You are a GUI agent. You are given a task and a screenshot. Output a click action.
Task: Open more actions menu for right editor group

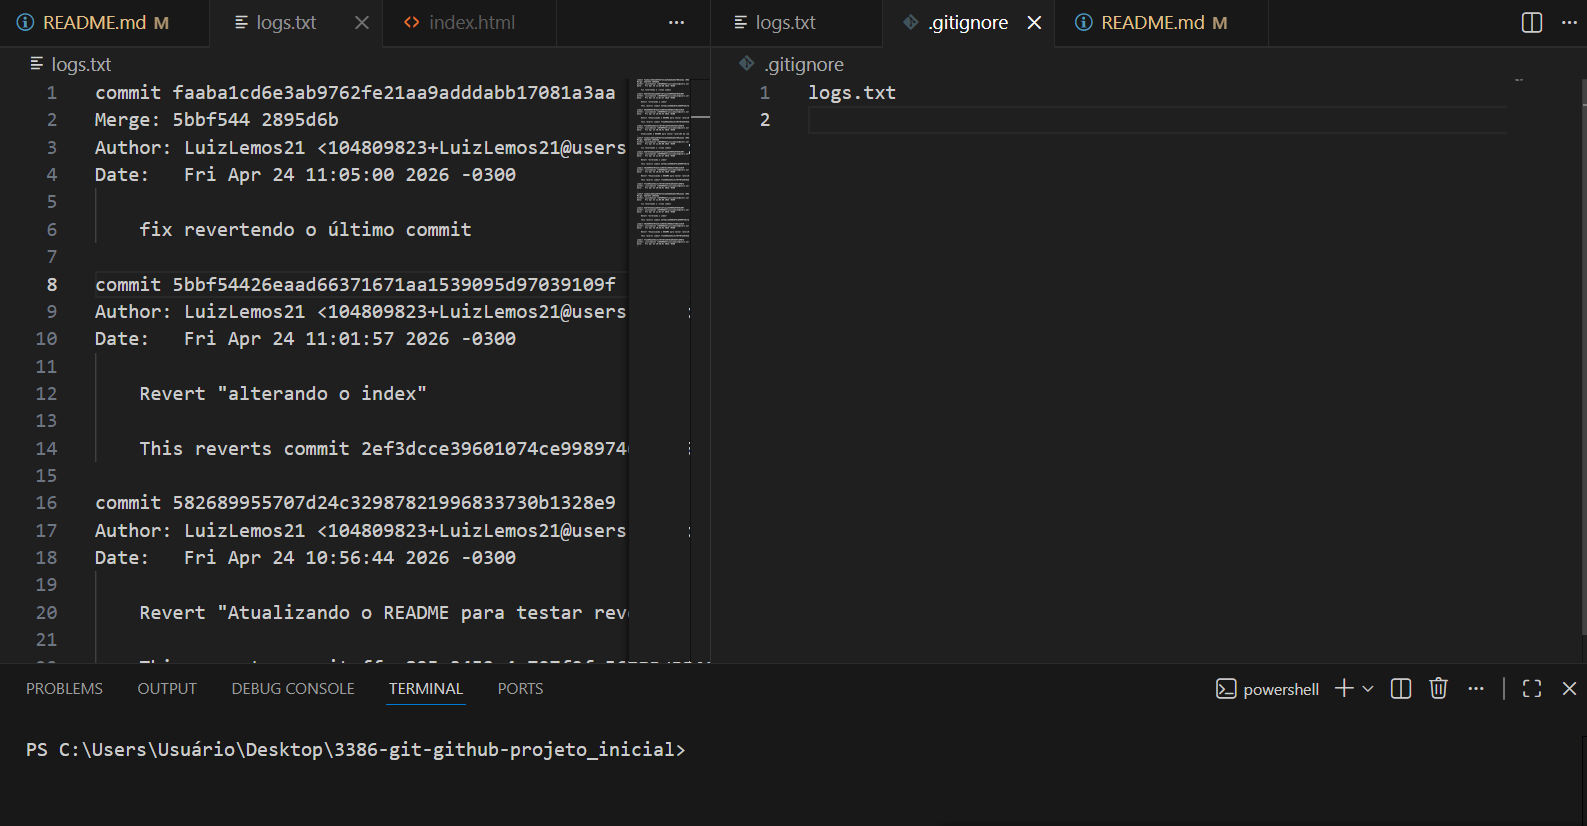tap(1569, 22)
